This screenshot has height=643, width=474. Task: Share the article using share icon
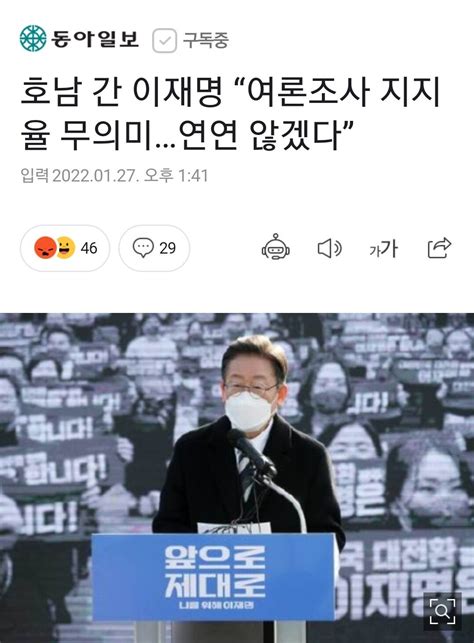point(439,248)
